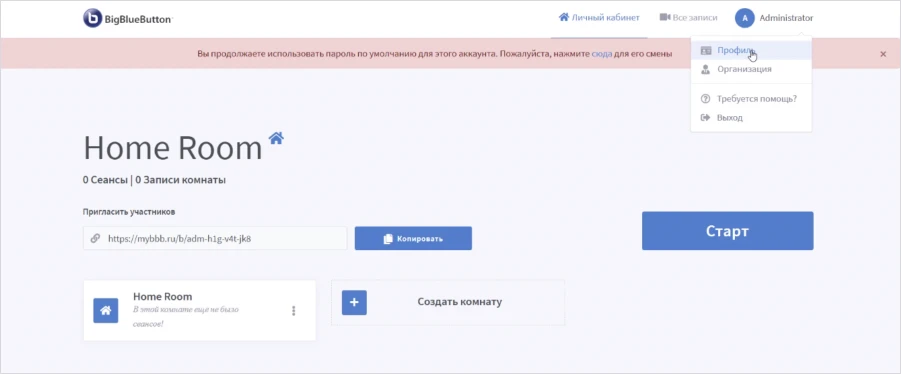Image resolution: width=901 pixels, height=374 pixels.
Task: Click the Administrator avatar circle
Action: [x=745, y=18]
